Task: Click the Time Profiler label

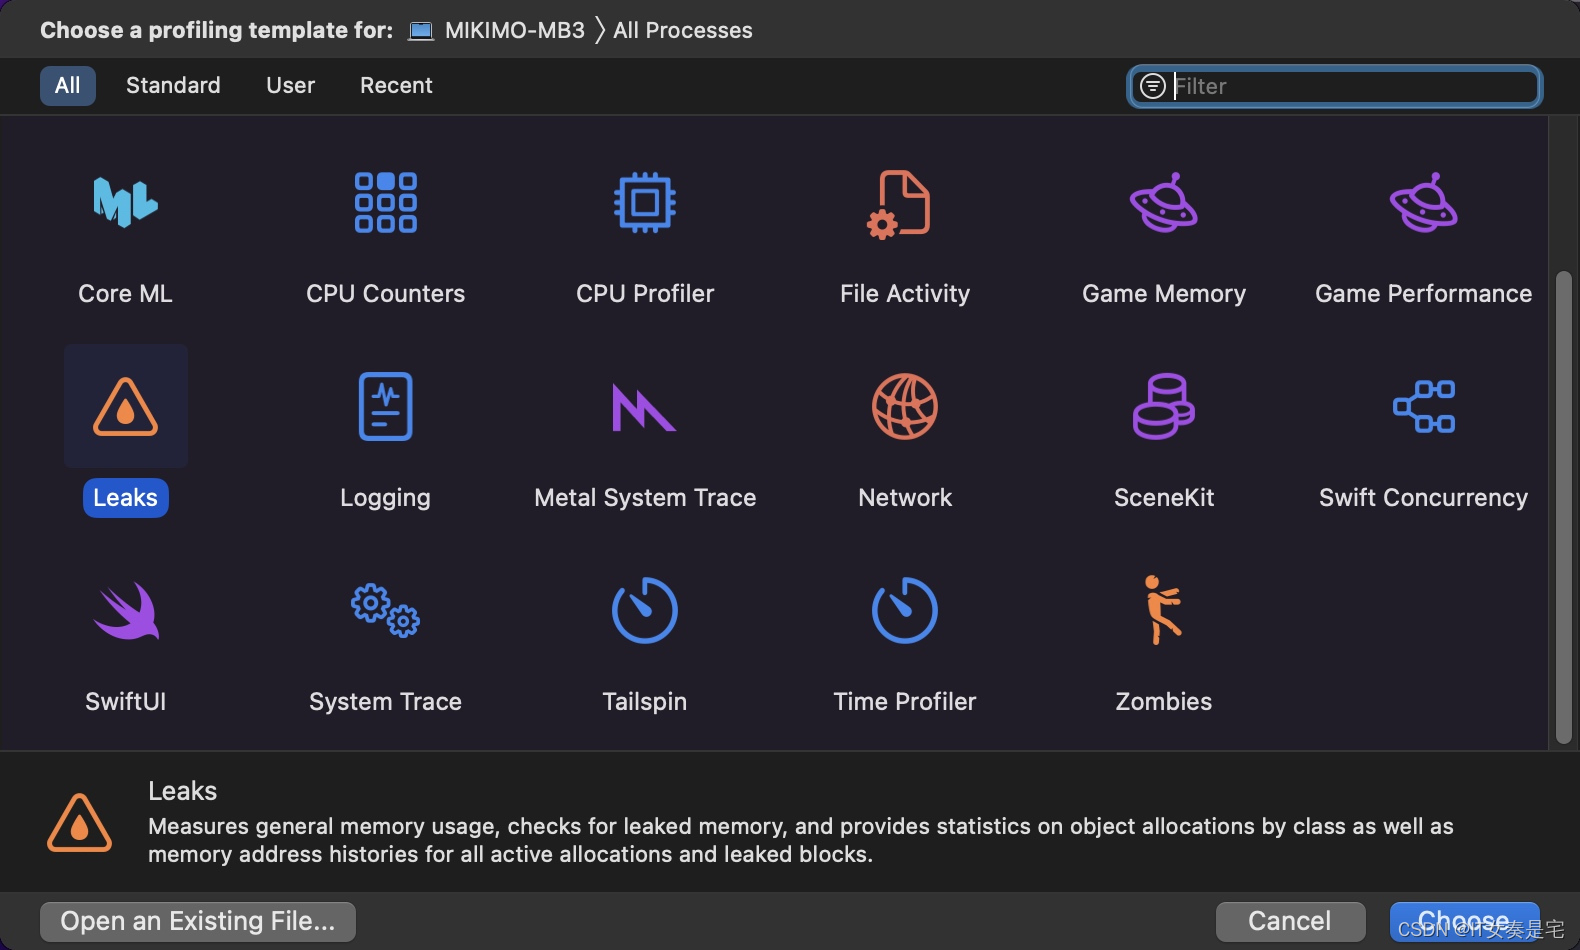Action: pos(905,702)
